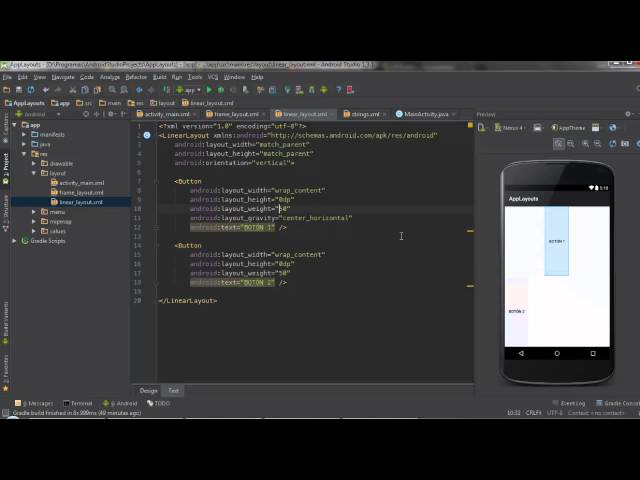Click AppLayouts in the breadcrumb bar
This screenshot has width=640, height=480.
[25, 103]
